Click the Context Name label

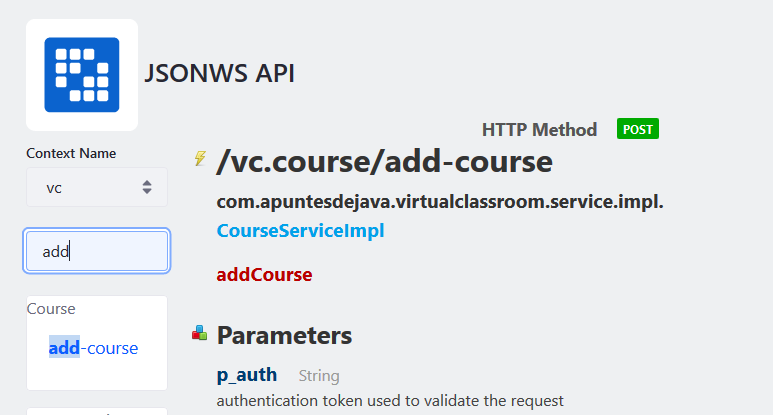[71, 153]
